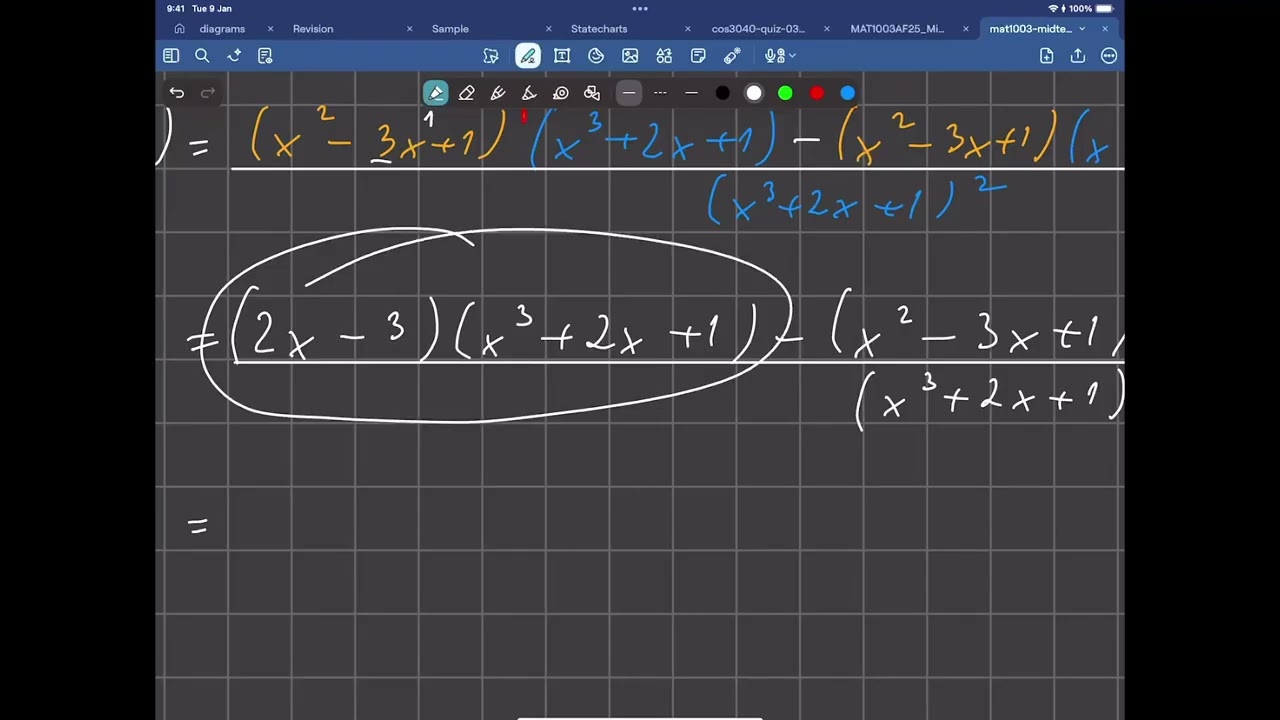The image size is (1280, 720).
Task: Switch to the cos3040-quiz-03 tab
Action: pos(758,29)
